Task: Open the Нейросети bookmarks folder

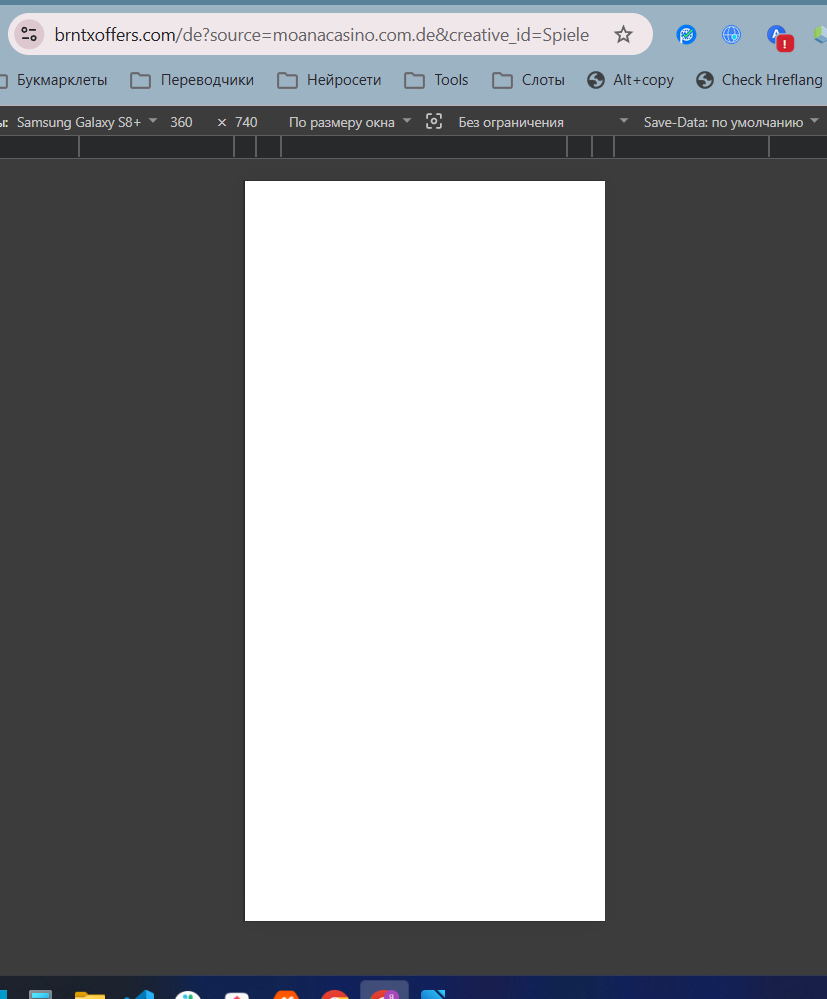Action: pyautogui.click(x=329, y=80)
